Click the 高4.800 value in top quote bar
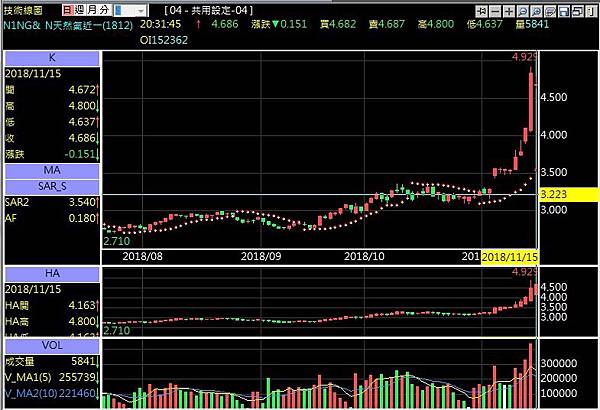600x410 pixels. coord(436,24)
